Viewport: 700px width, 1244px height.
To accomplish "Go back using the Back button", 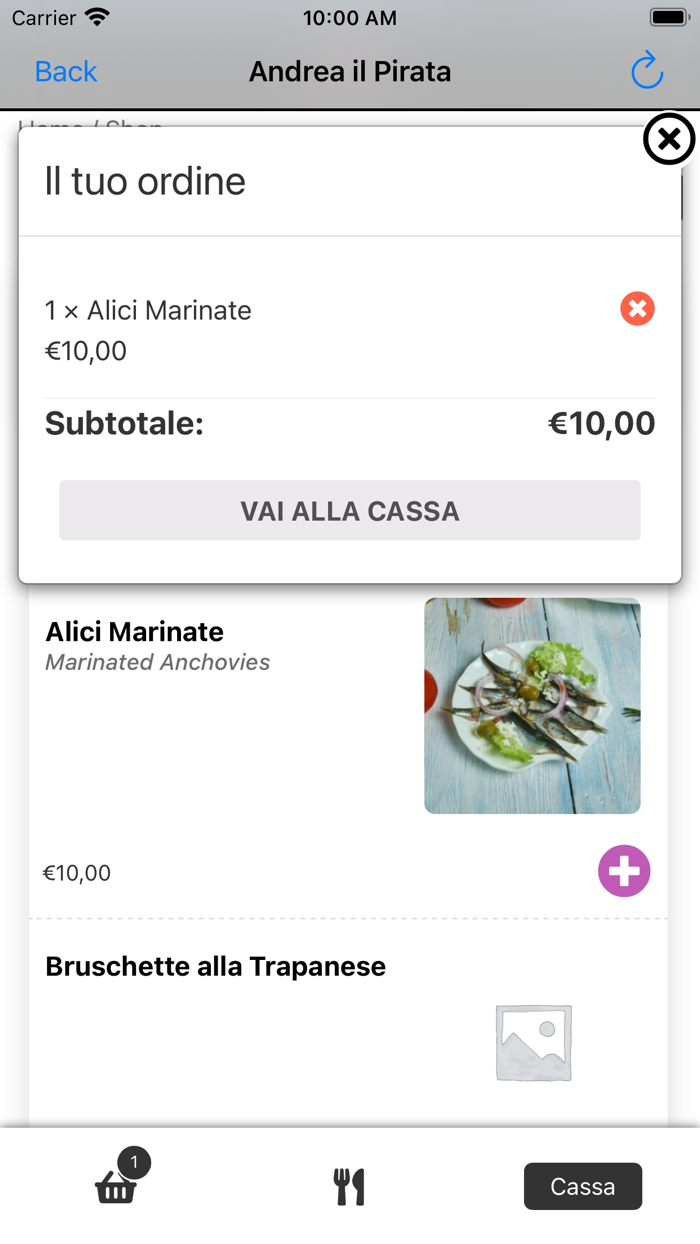I will pos(66,72).
